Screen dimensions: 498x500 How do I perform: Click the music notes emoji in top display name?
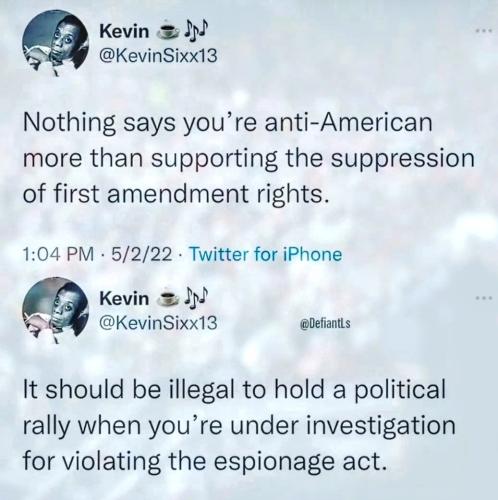(x=196, y=29)
